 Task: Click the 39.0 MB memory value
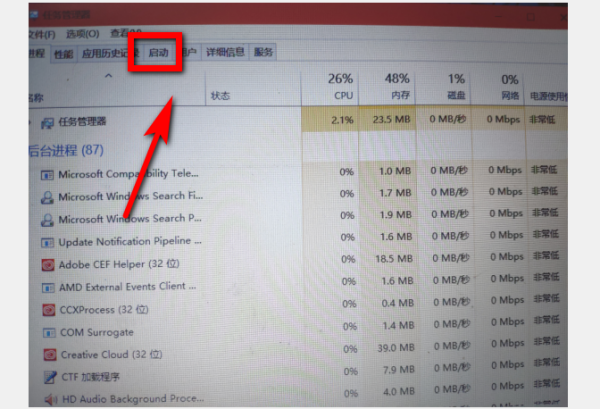click(x=396, y=348)
